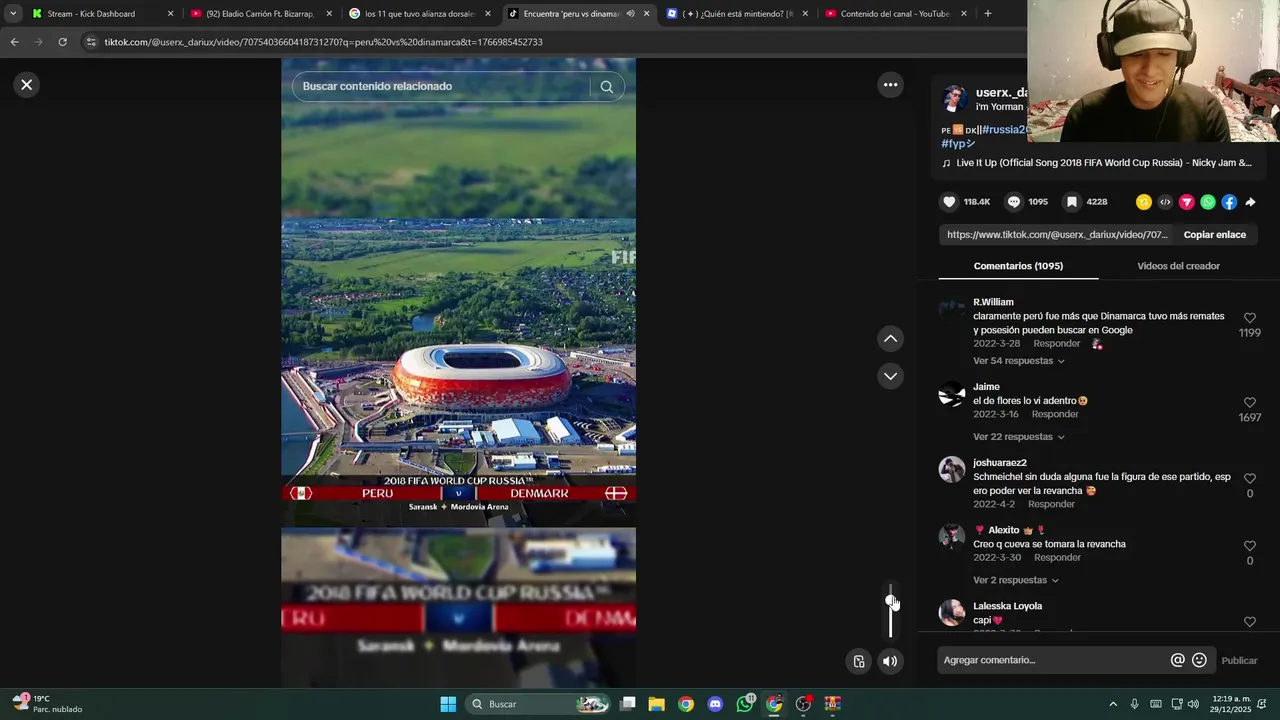Go to the next video with down arrow
This screenshot has height=720, width=1280.
tap(890, 376)
